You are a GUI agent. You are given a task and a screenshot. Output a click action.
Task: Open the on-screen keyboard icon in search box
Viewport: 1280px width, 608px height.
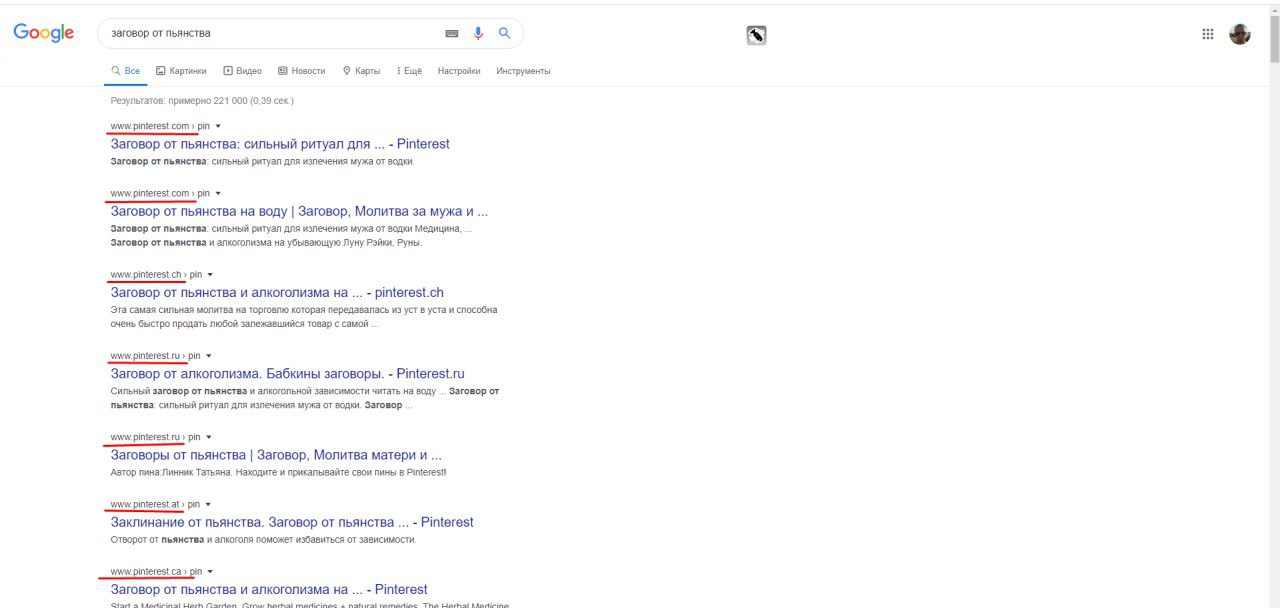452,33
